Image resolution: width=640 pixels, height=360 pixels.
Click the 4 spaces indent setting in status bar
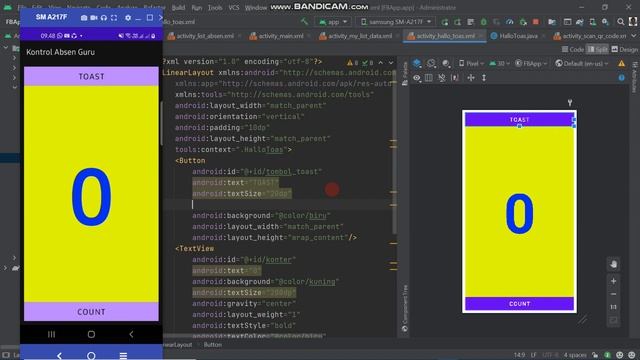point(575,355)
